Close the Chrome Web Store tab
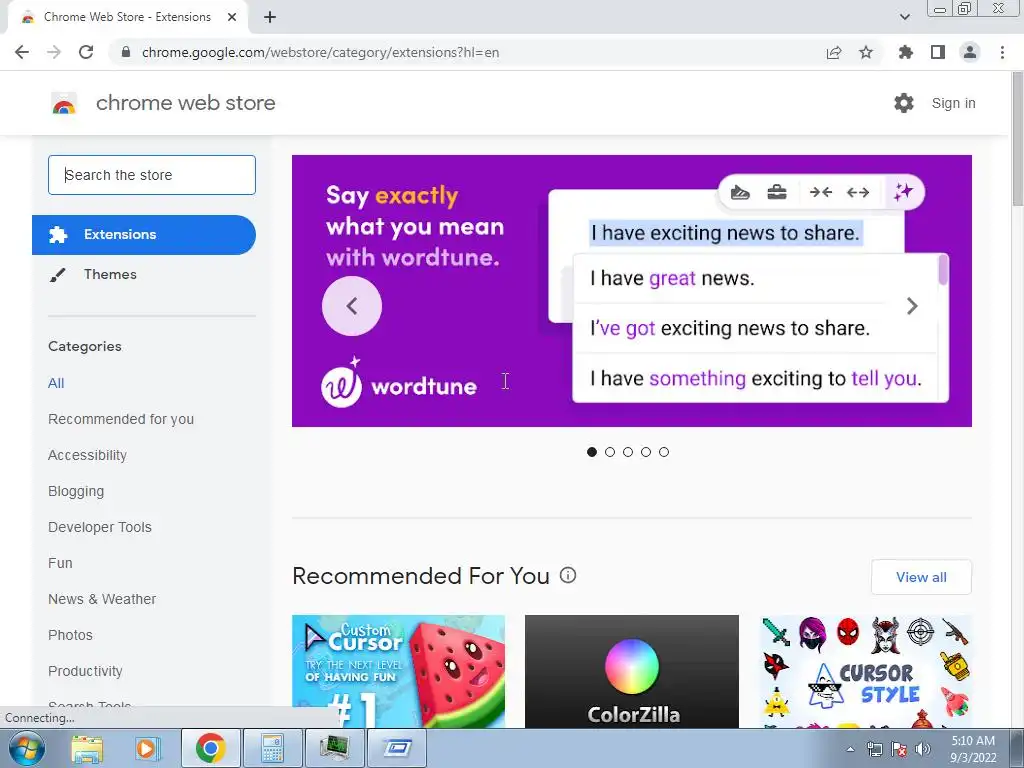The width and height of the screenshot is (1024, 768). coord(232,17)
